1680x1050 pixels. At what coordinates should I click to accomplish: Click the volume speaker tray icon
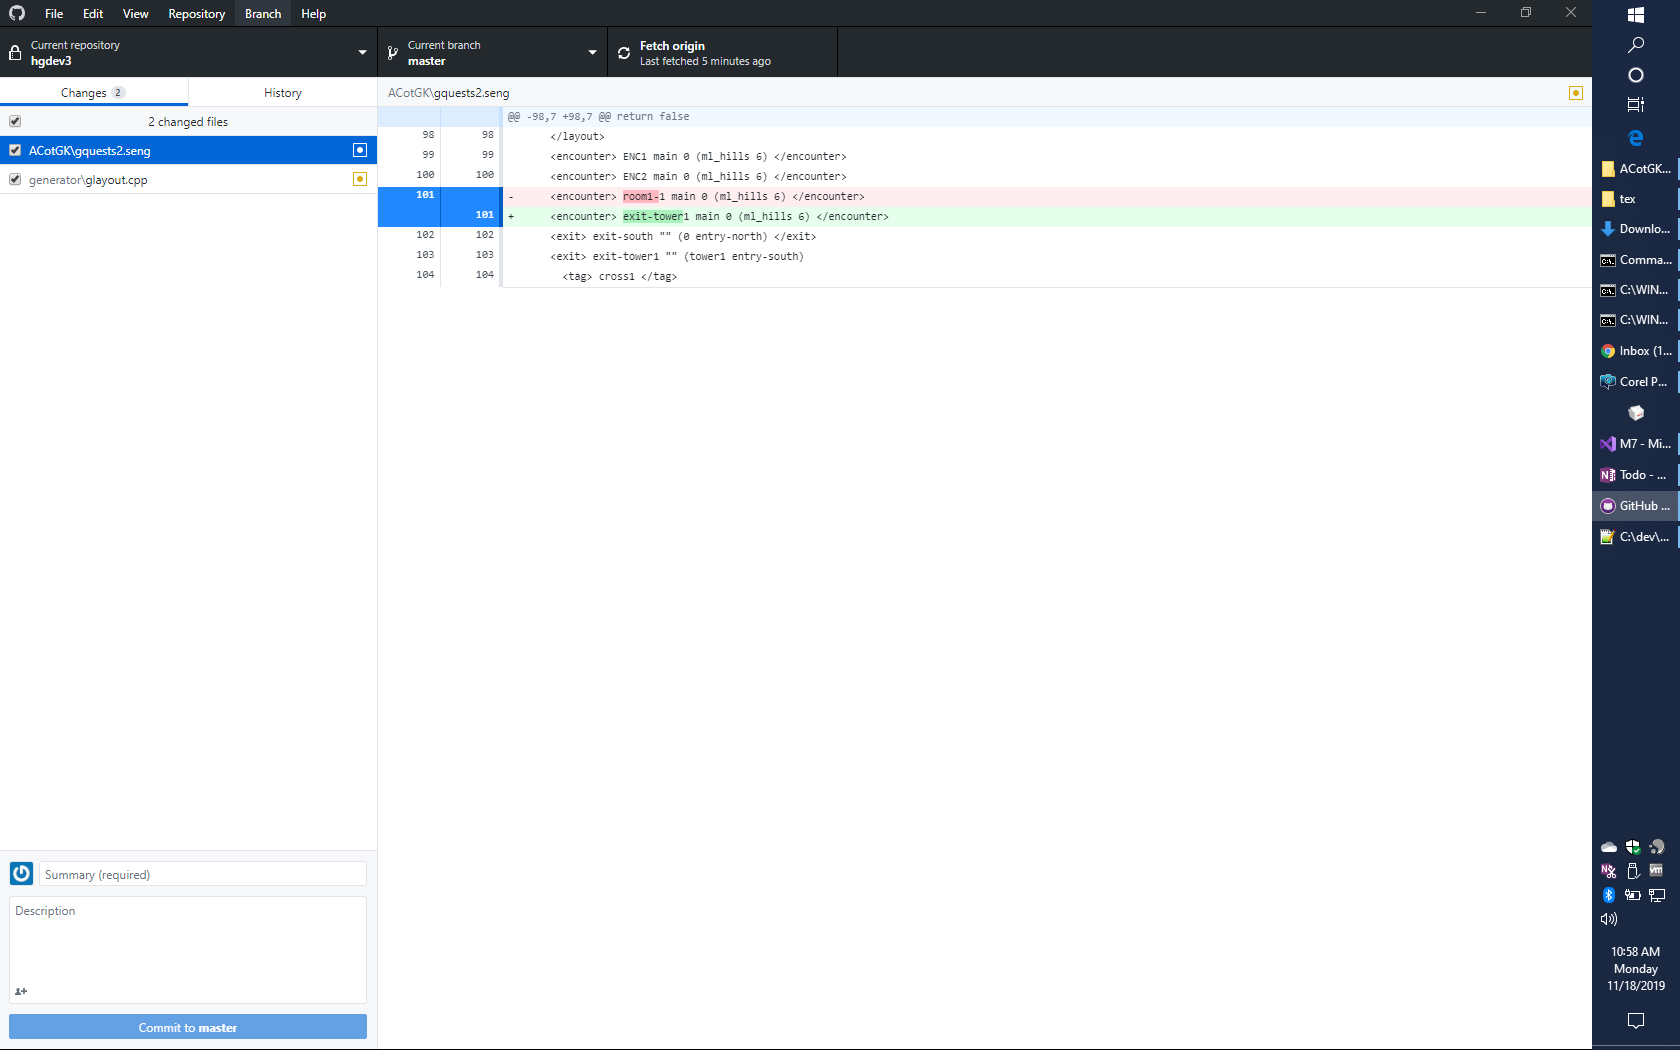(1609, 919)
